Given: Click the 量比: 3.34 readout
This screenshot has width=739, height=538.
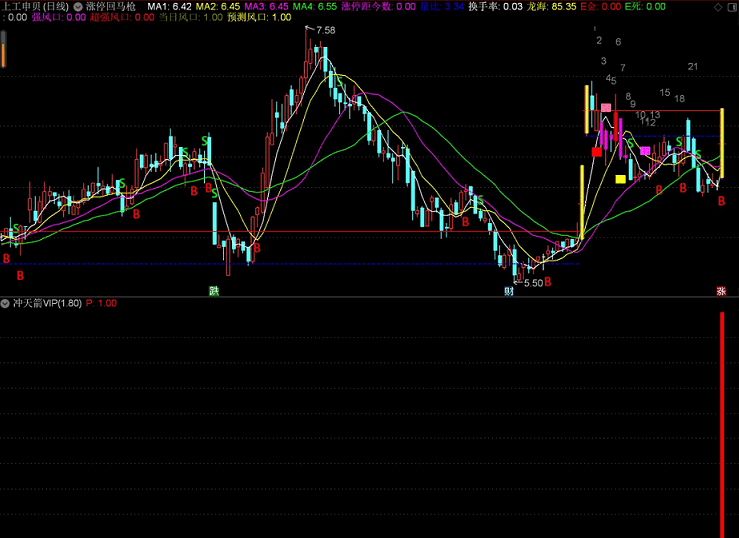Looking at the screenshot, I should pos(442,7).
